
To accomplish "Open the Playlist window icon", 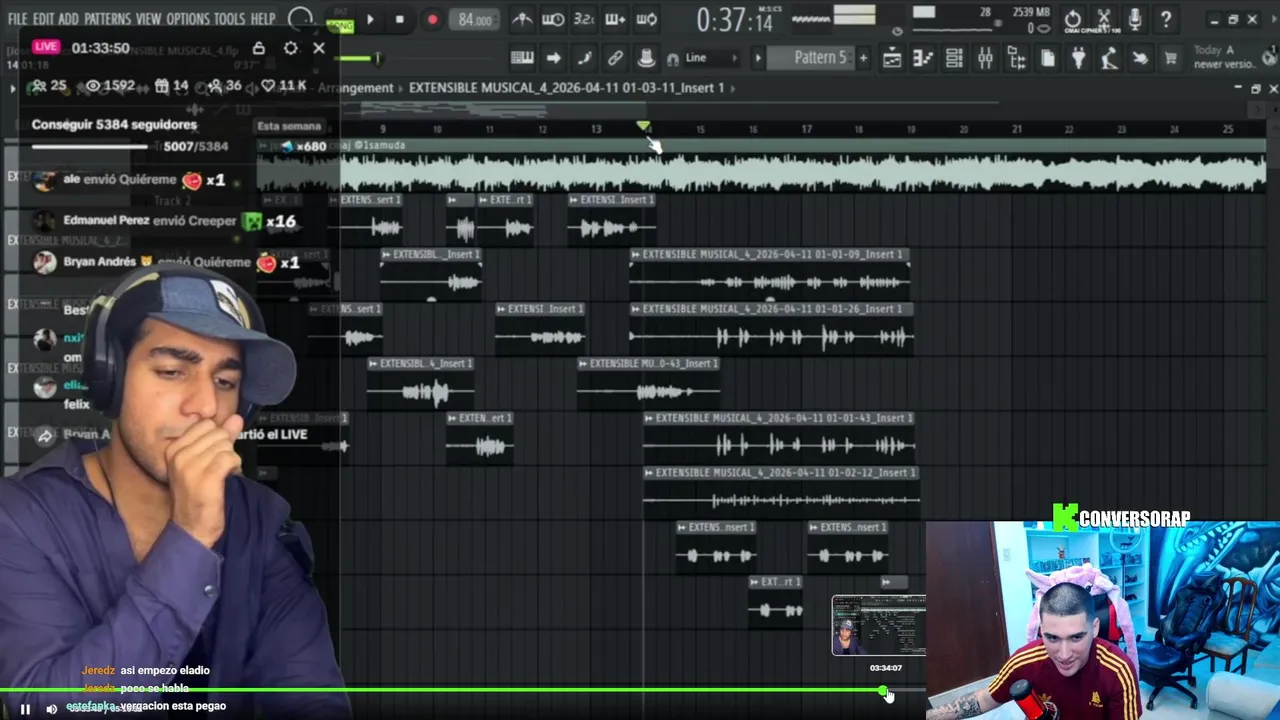I will tap(891, 59).
